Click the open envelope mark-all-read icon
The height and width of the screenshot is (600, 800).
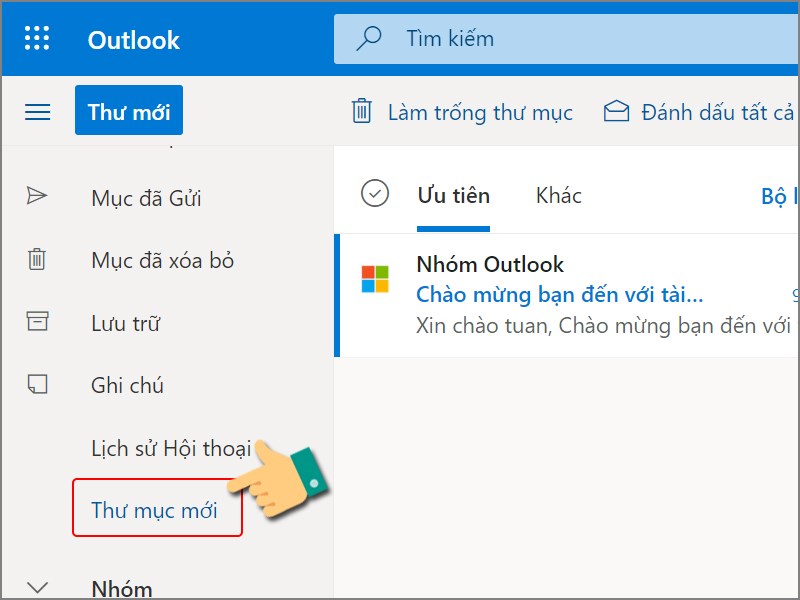[x=616, y=111]
